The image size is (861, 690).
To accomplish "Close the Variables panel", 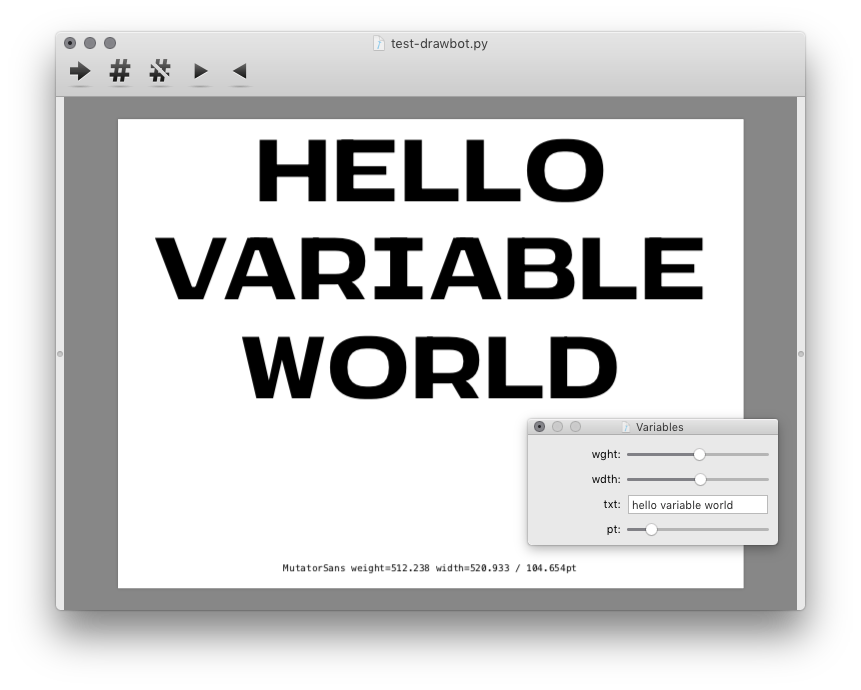I will [540, 427].
